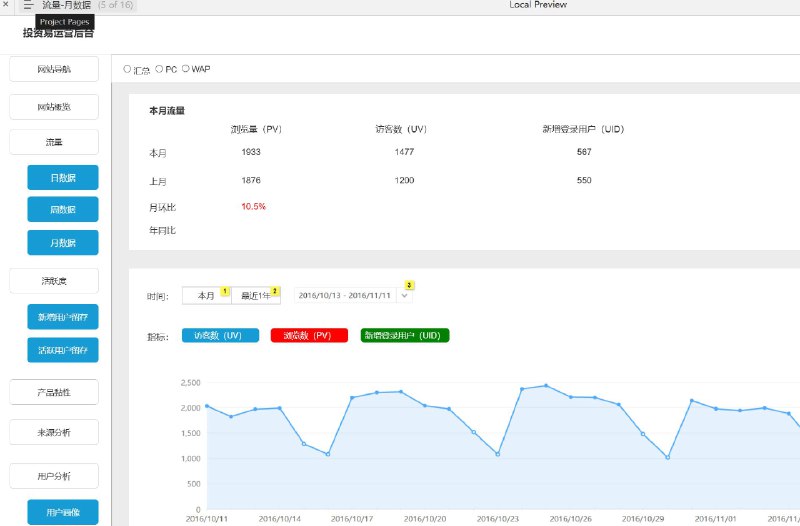Select the 汇总 radio button
Screen dimensions: 800x526
pos(127,69)
